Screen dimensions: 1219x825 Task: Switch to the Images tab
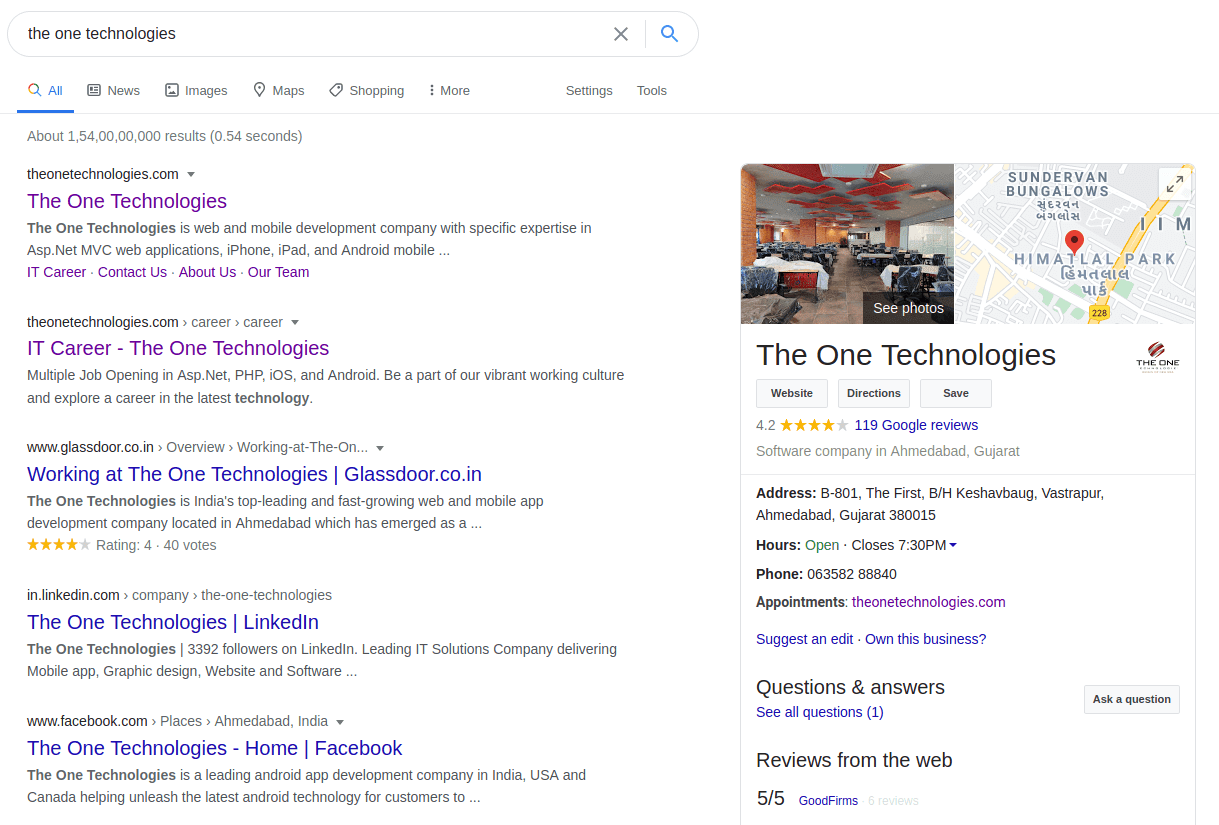(x=196, y=90)
